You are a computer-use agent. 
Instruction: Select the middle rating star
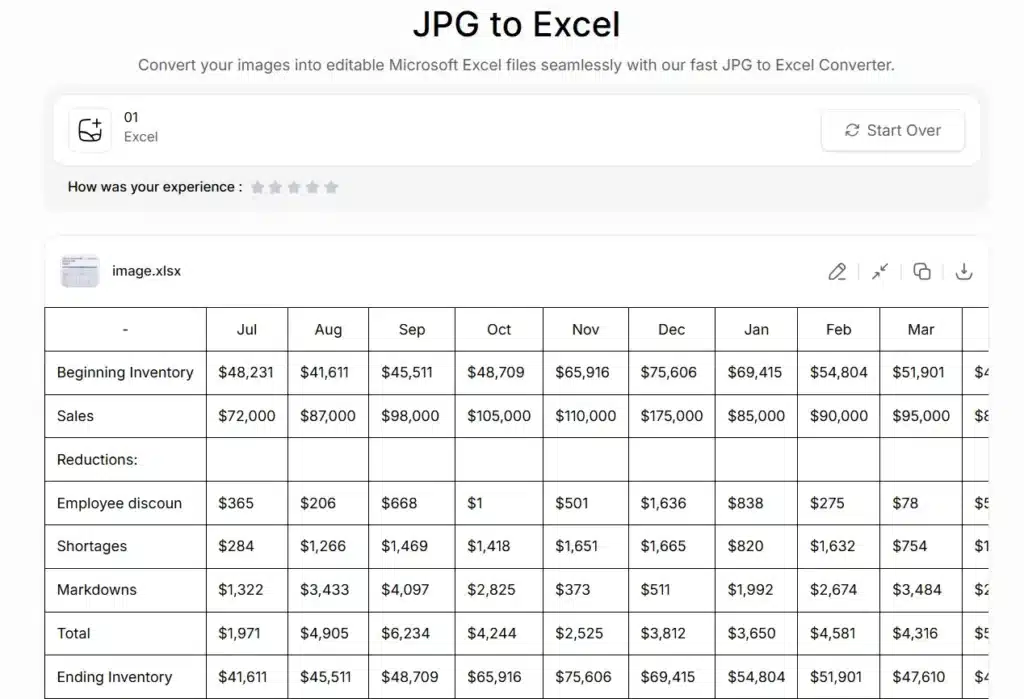click(294, 187)
